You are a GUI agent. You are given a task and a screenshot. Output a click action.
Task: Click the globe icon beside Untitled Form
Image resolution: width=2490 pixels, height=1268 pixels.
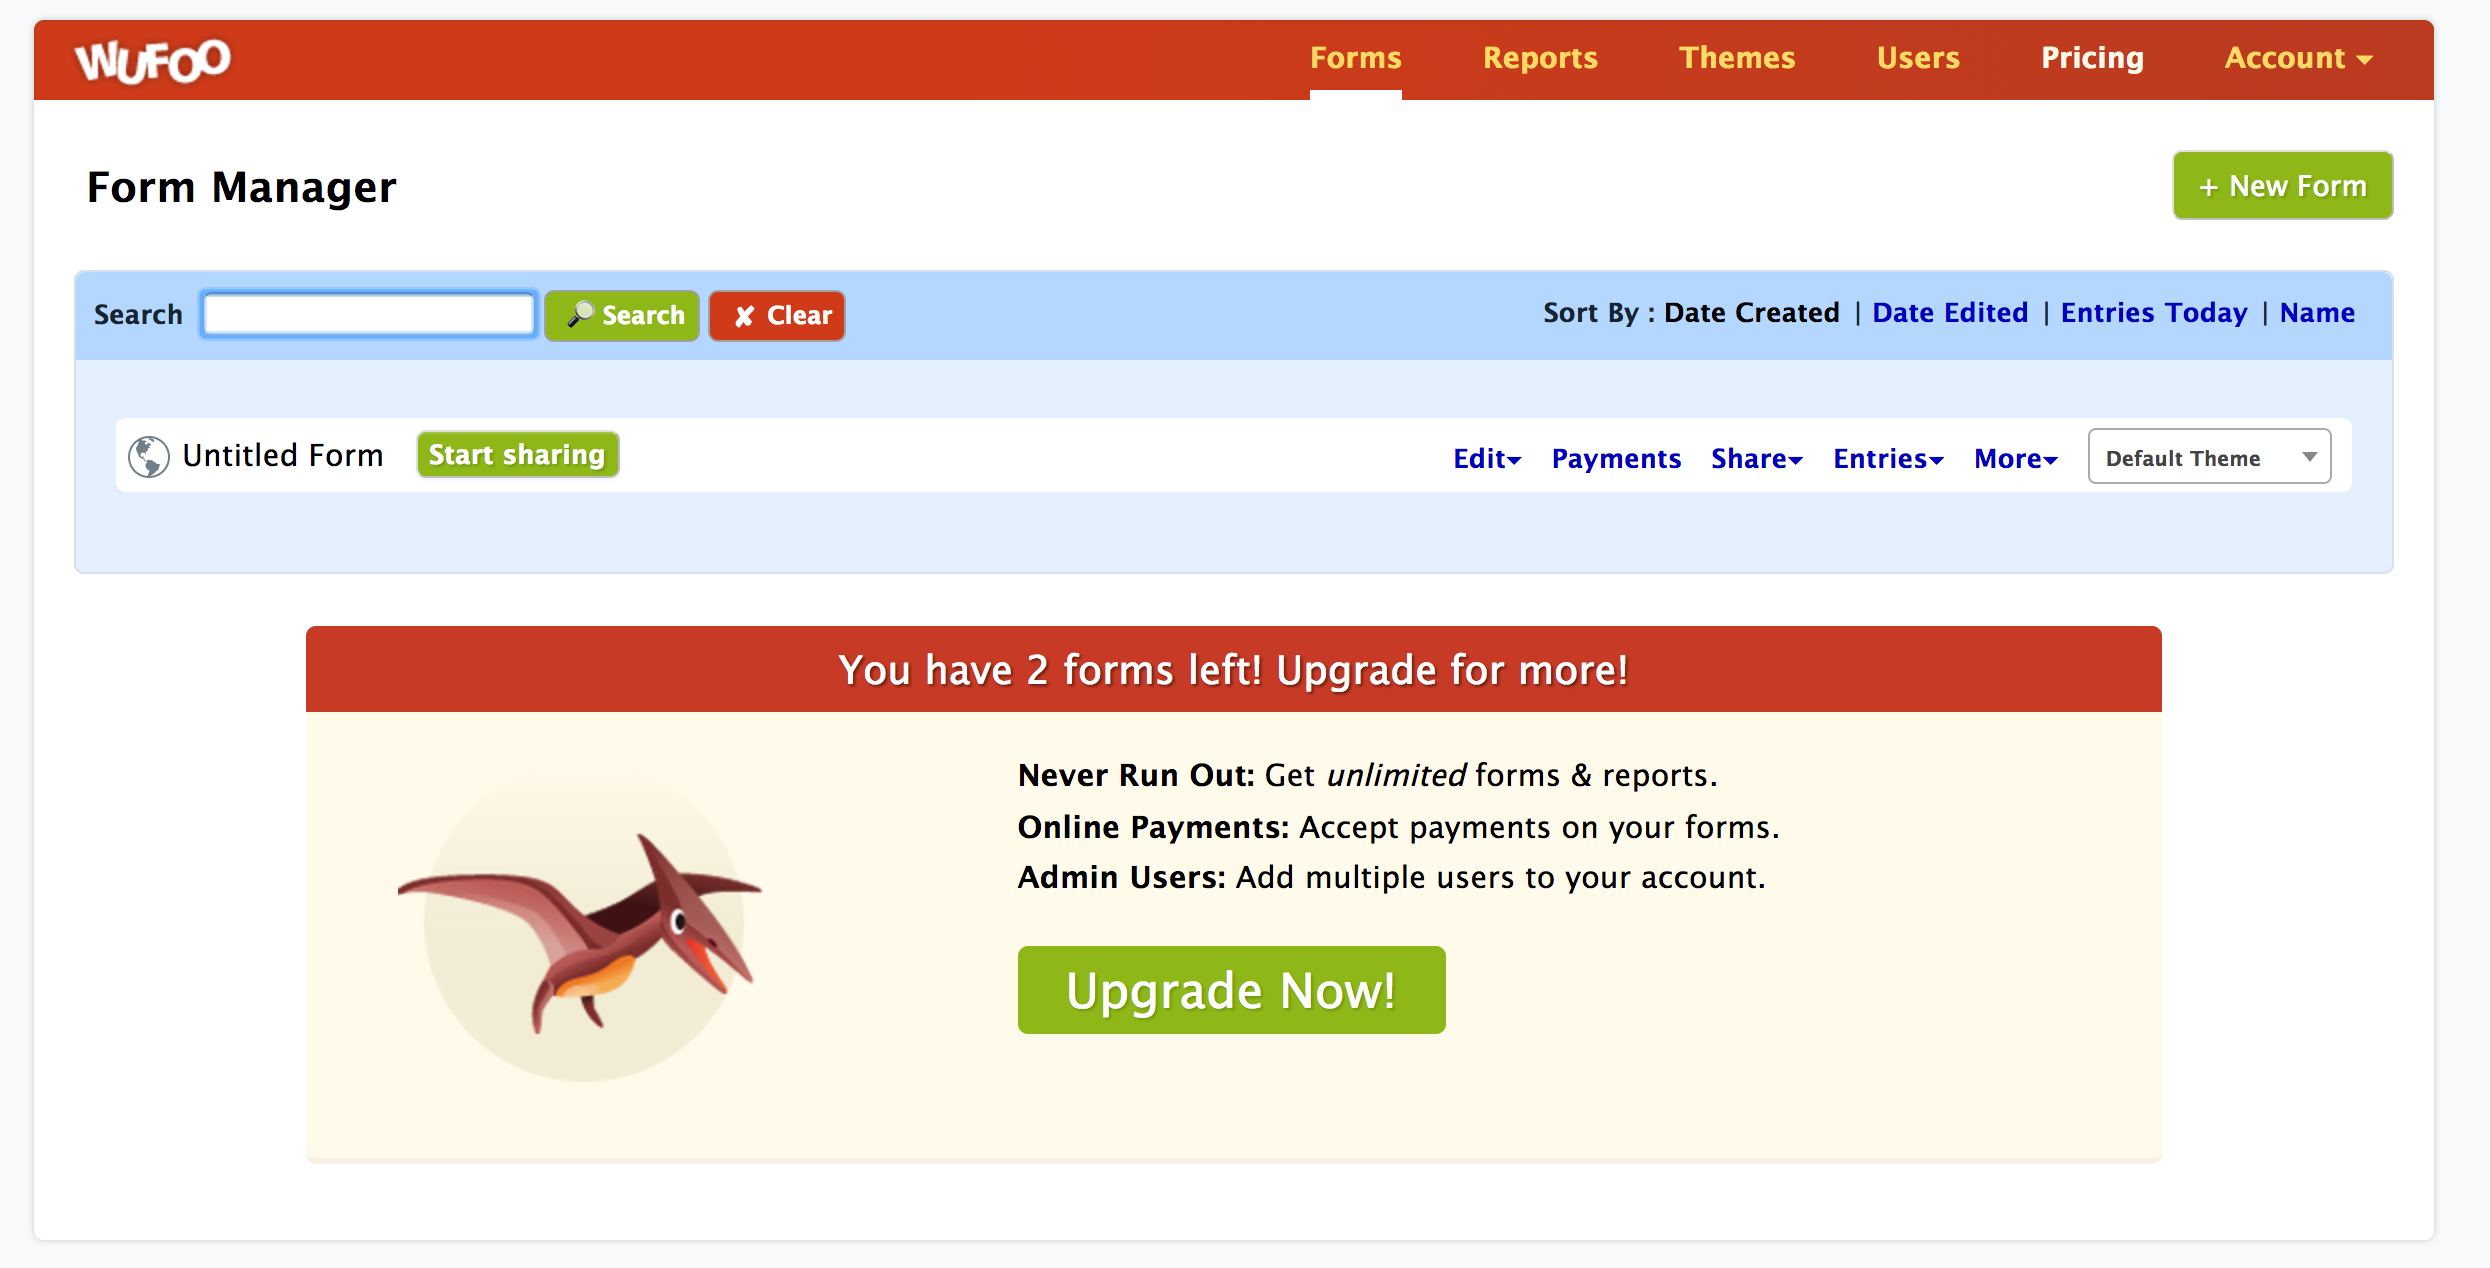[x=149, y=457]
